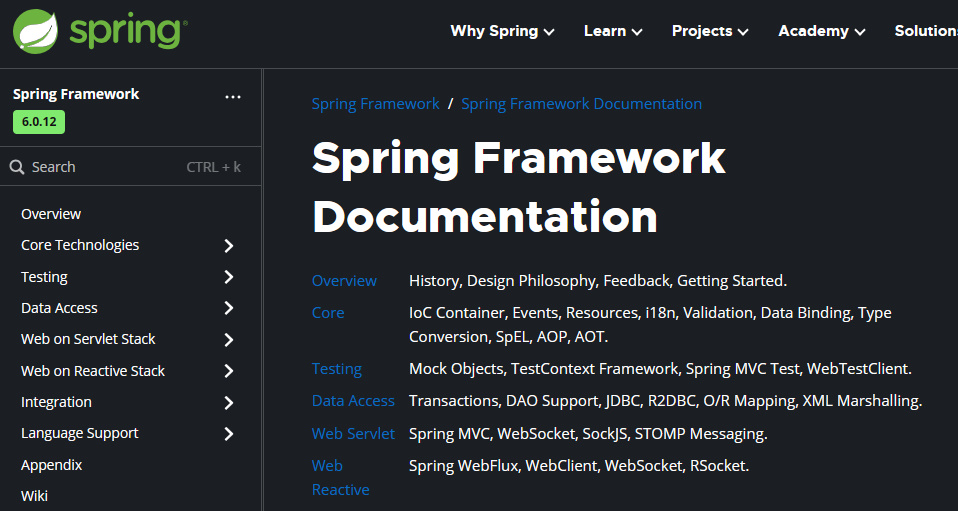Open the three-dots menu beside Spring Framework

[x=233, y=97]
